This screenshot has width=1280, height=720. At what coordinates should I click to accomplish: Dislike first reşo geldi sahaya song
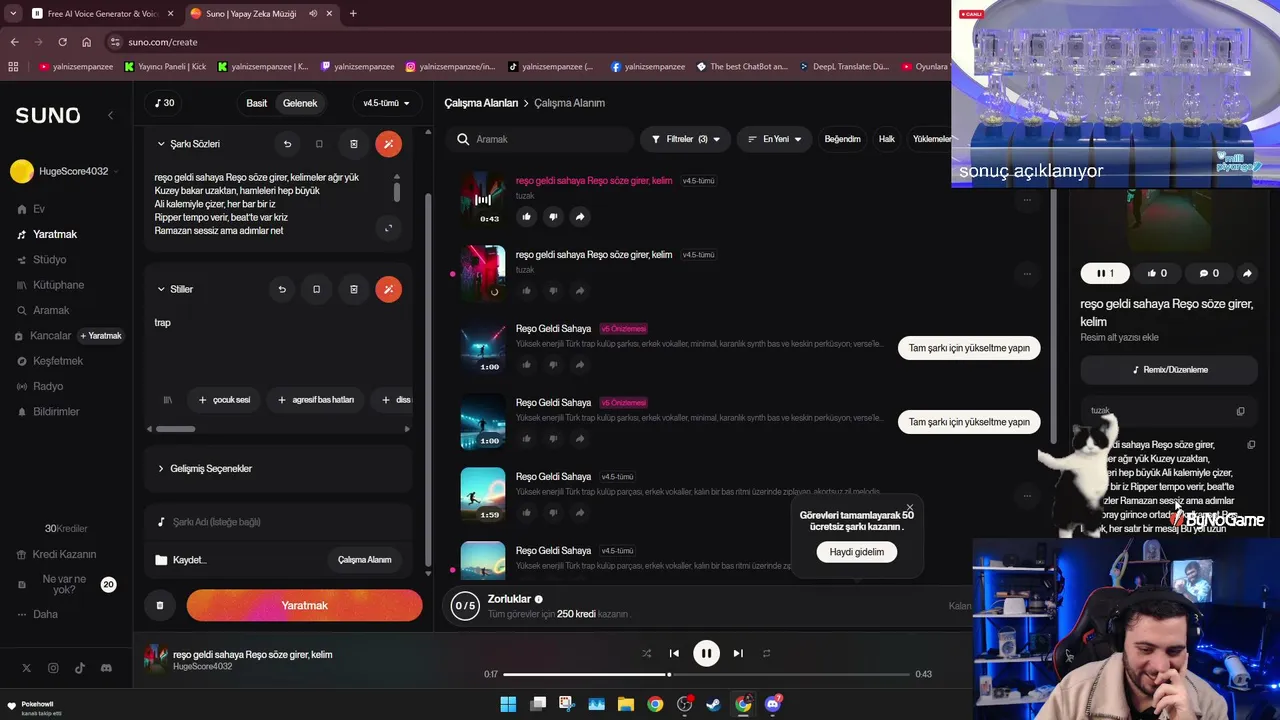click(x=553, y=217)
